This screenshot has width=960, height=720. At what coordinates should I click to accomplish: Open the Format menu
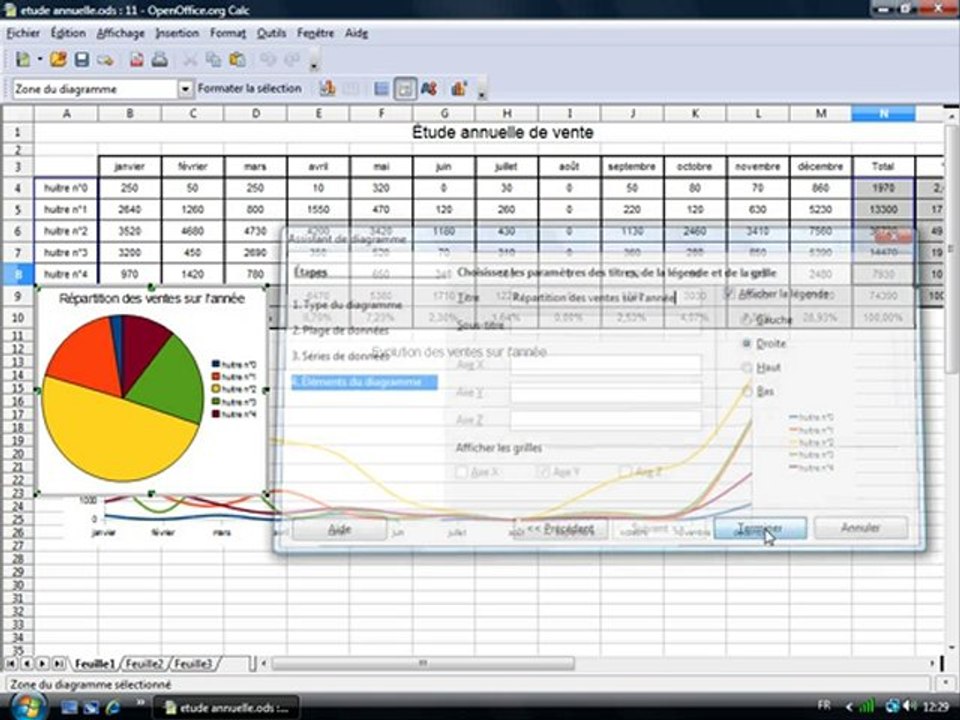click(228, 33)
